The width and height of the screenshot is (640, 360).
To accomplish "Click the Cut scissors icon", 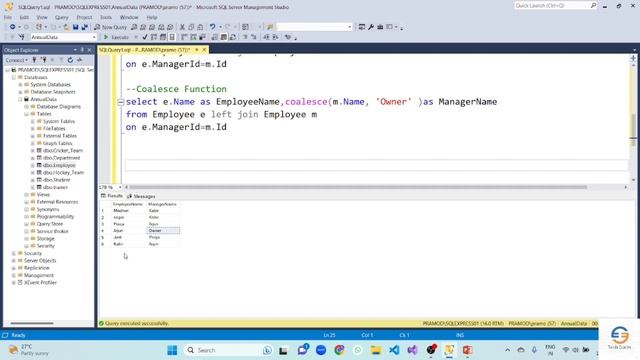I will [182, 27].
